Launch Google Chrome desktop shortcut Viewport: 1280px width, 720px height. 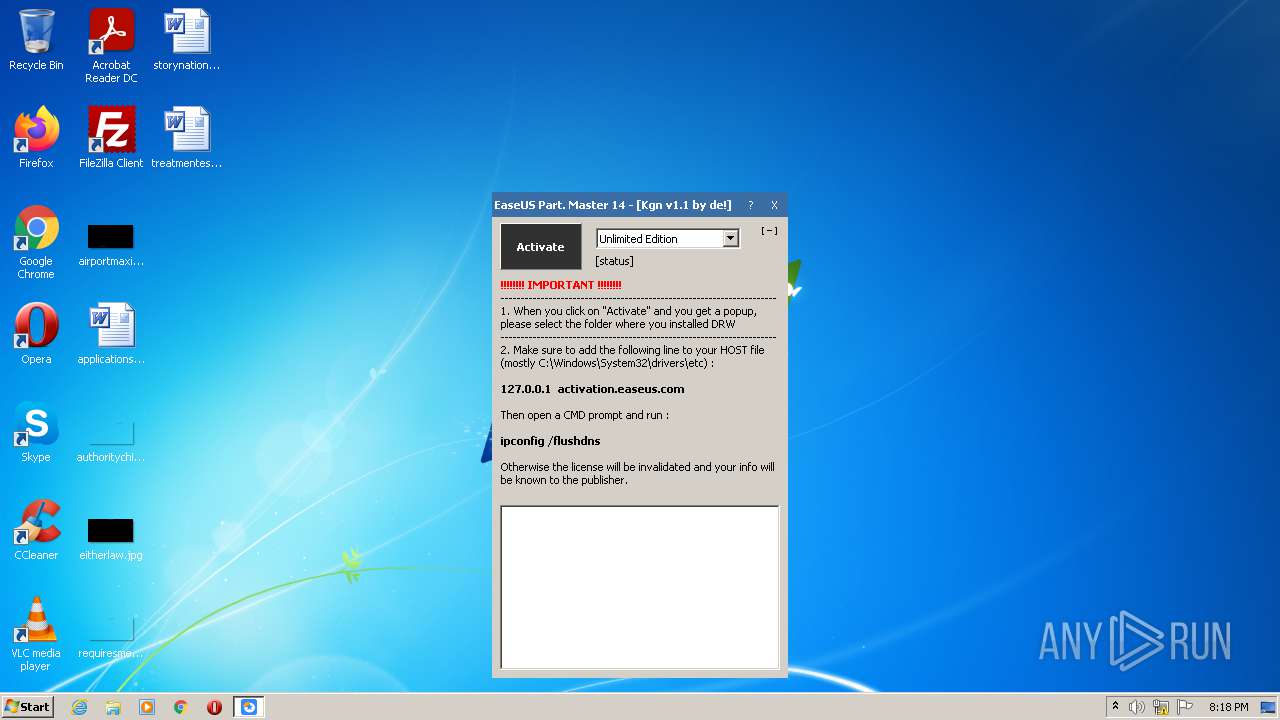click(36, 243)
